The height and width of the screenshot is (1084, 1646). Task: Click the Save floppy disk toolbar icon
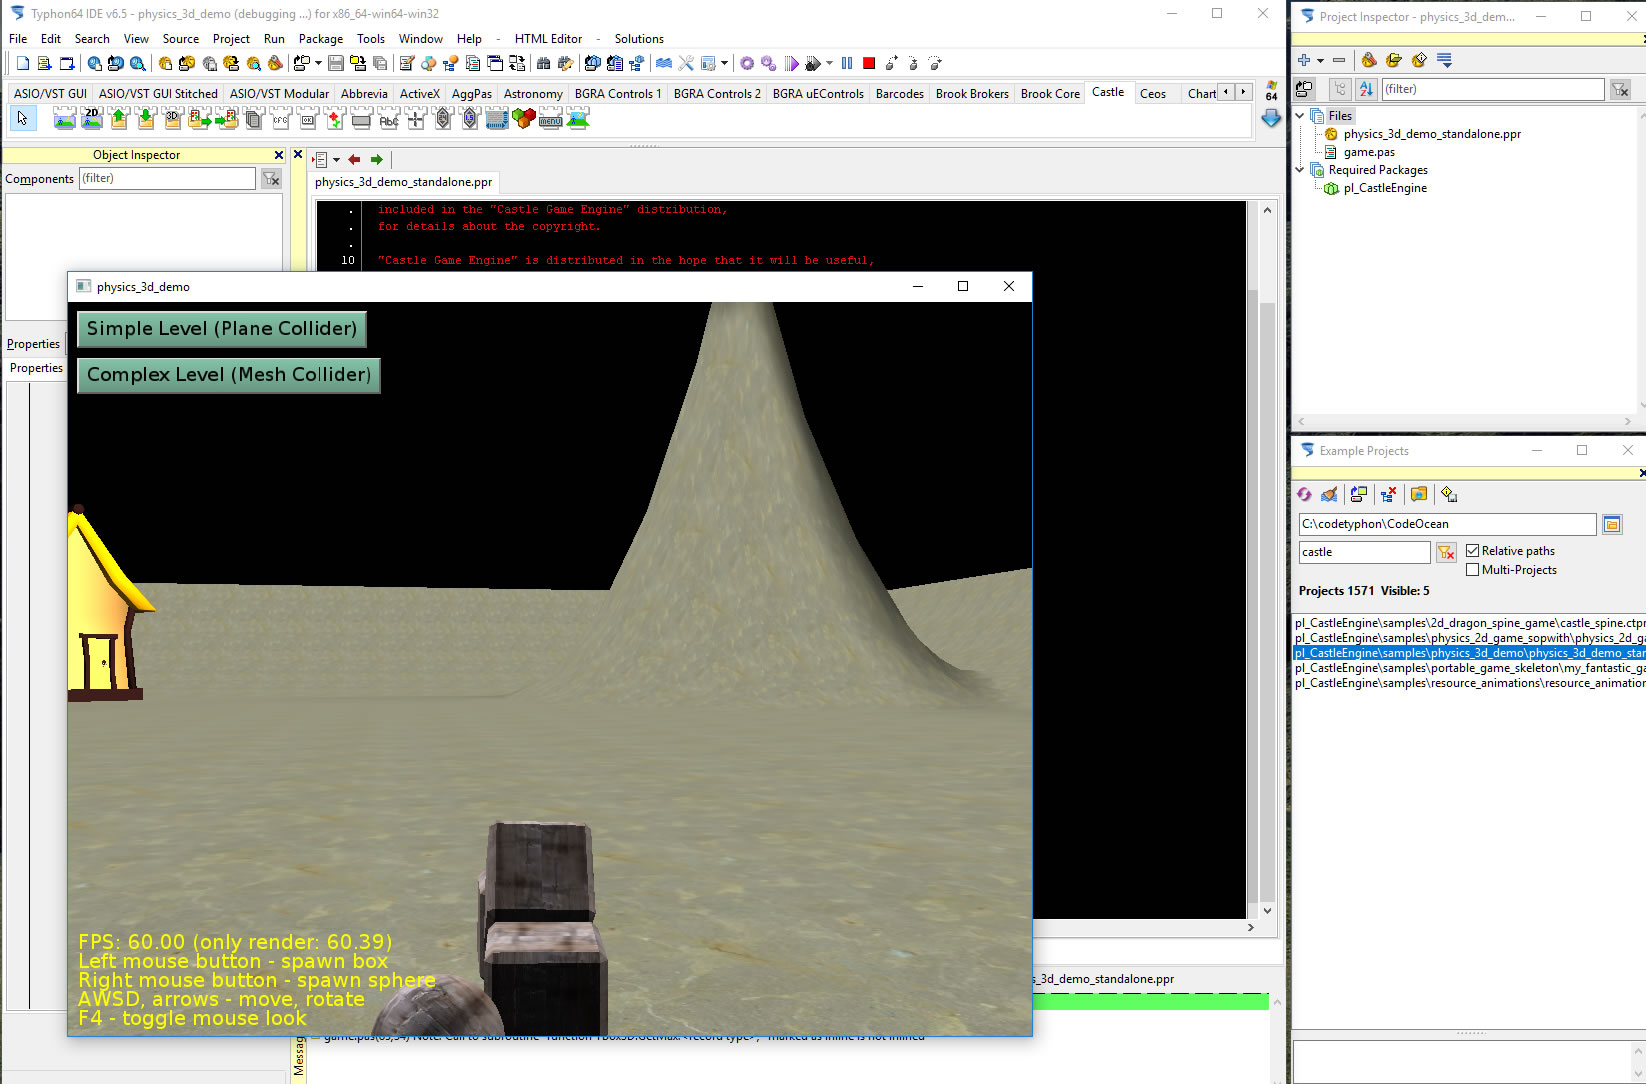point(336,63)
